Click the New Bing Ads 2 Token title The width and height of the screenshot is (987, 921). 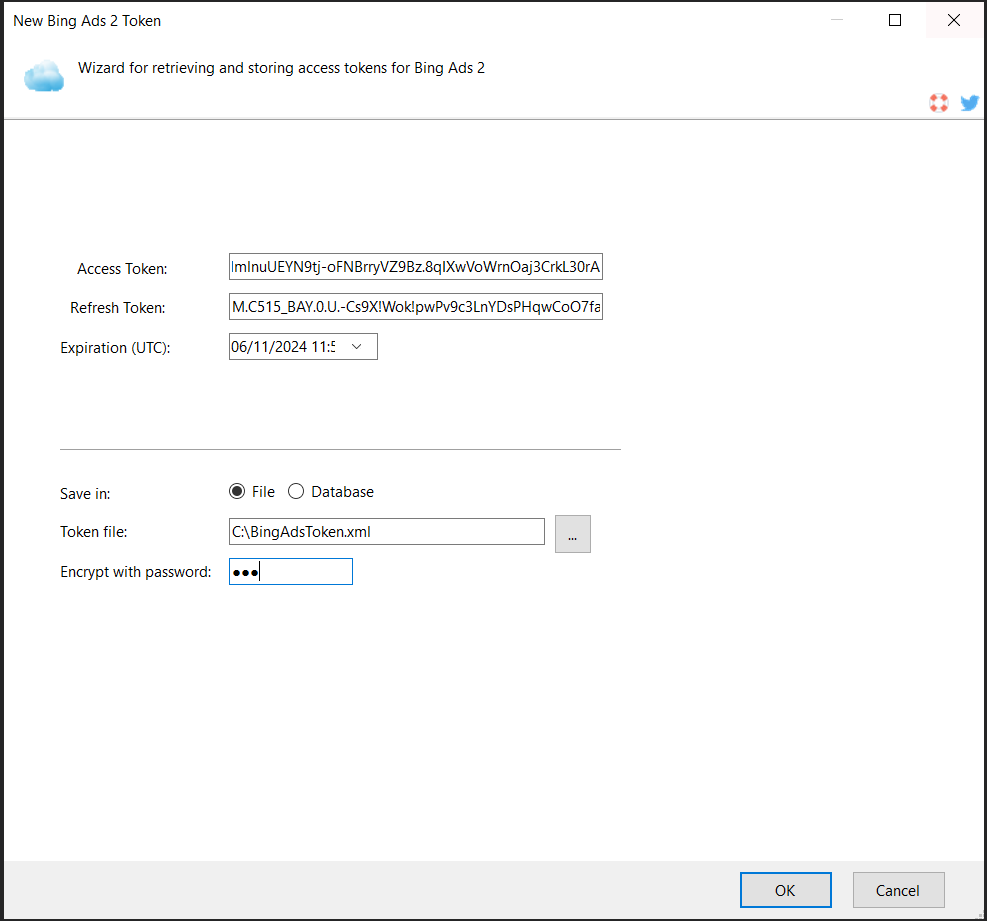[87, 21]
